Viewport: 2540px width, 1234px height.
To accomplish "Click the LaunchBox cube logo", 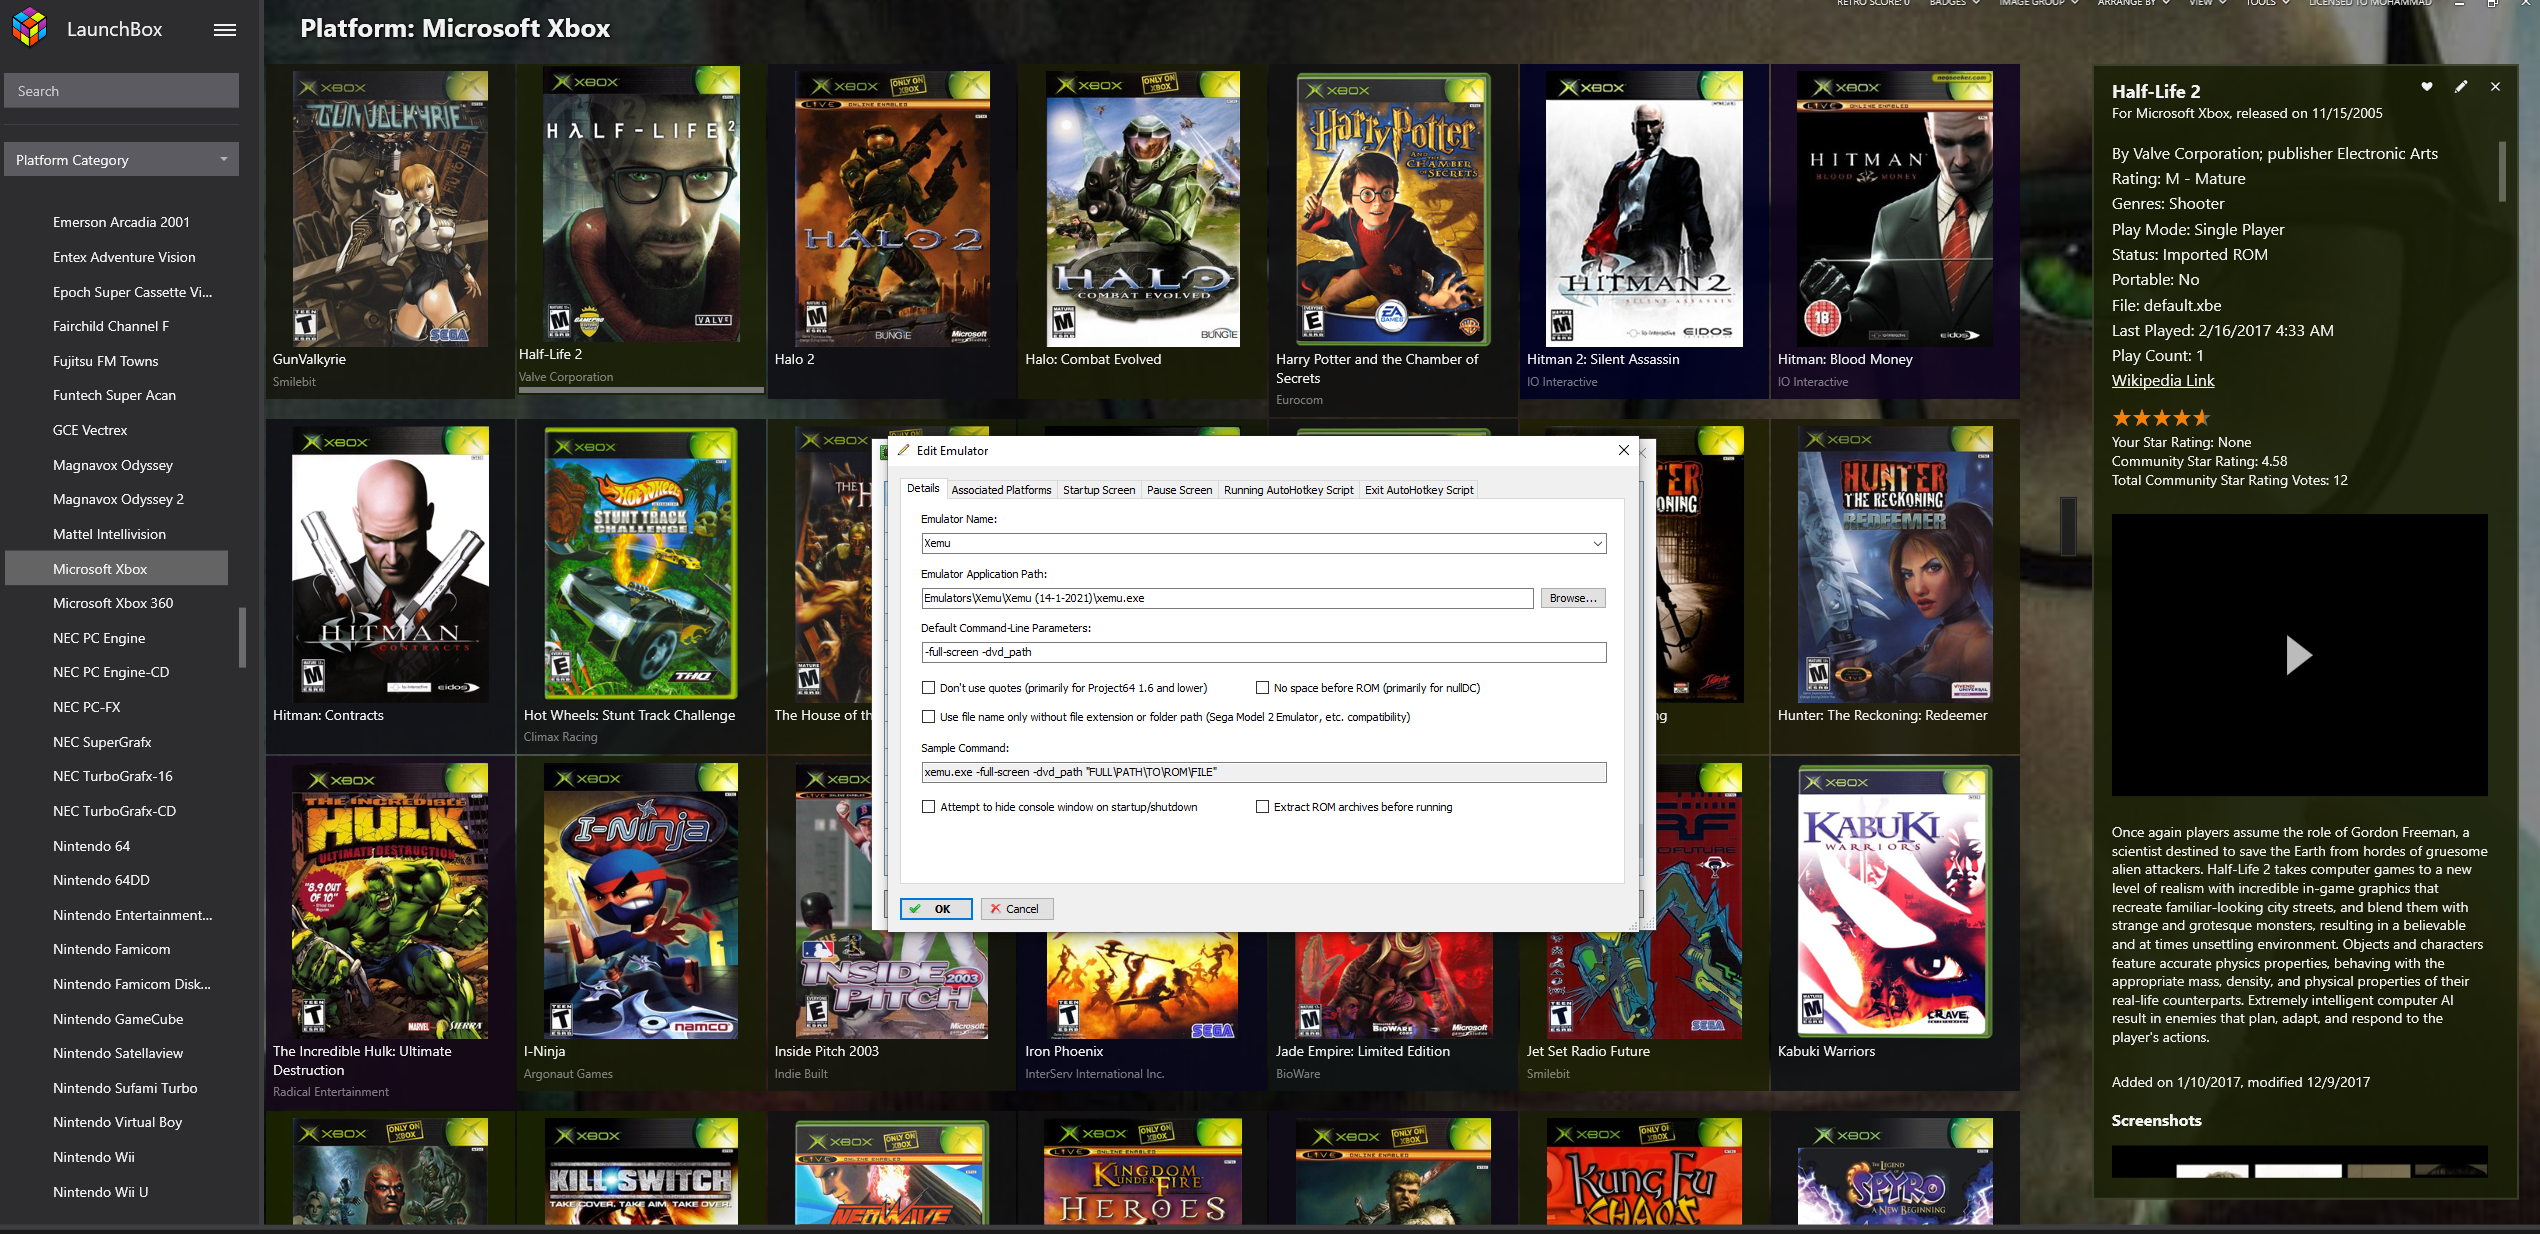I will click(x=30, y=28).
